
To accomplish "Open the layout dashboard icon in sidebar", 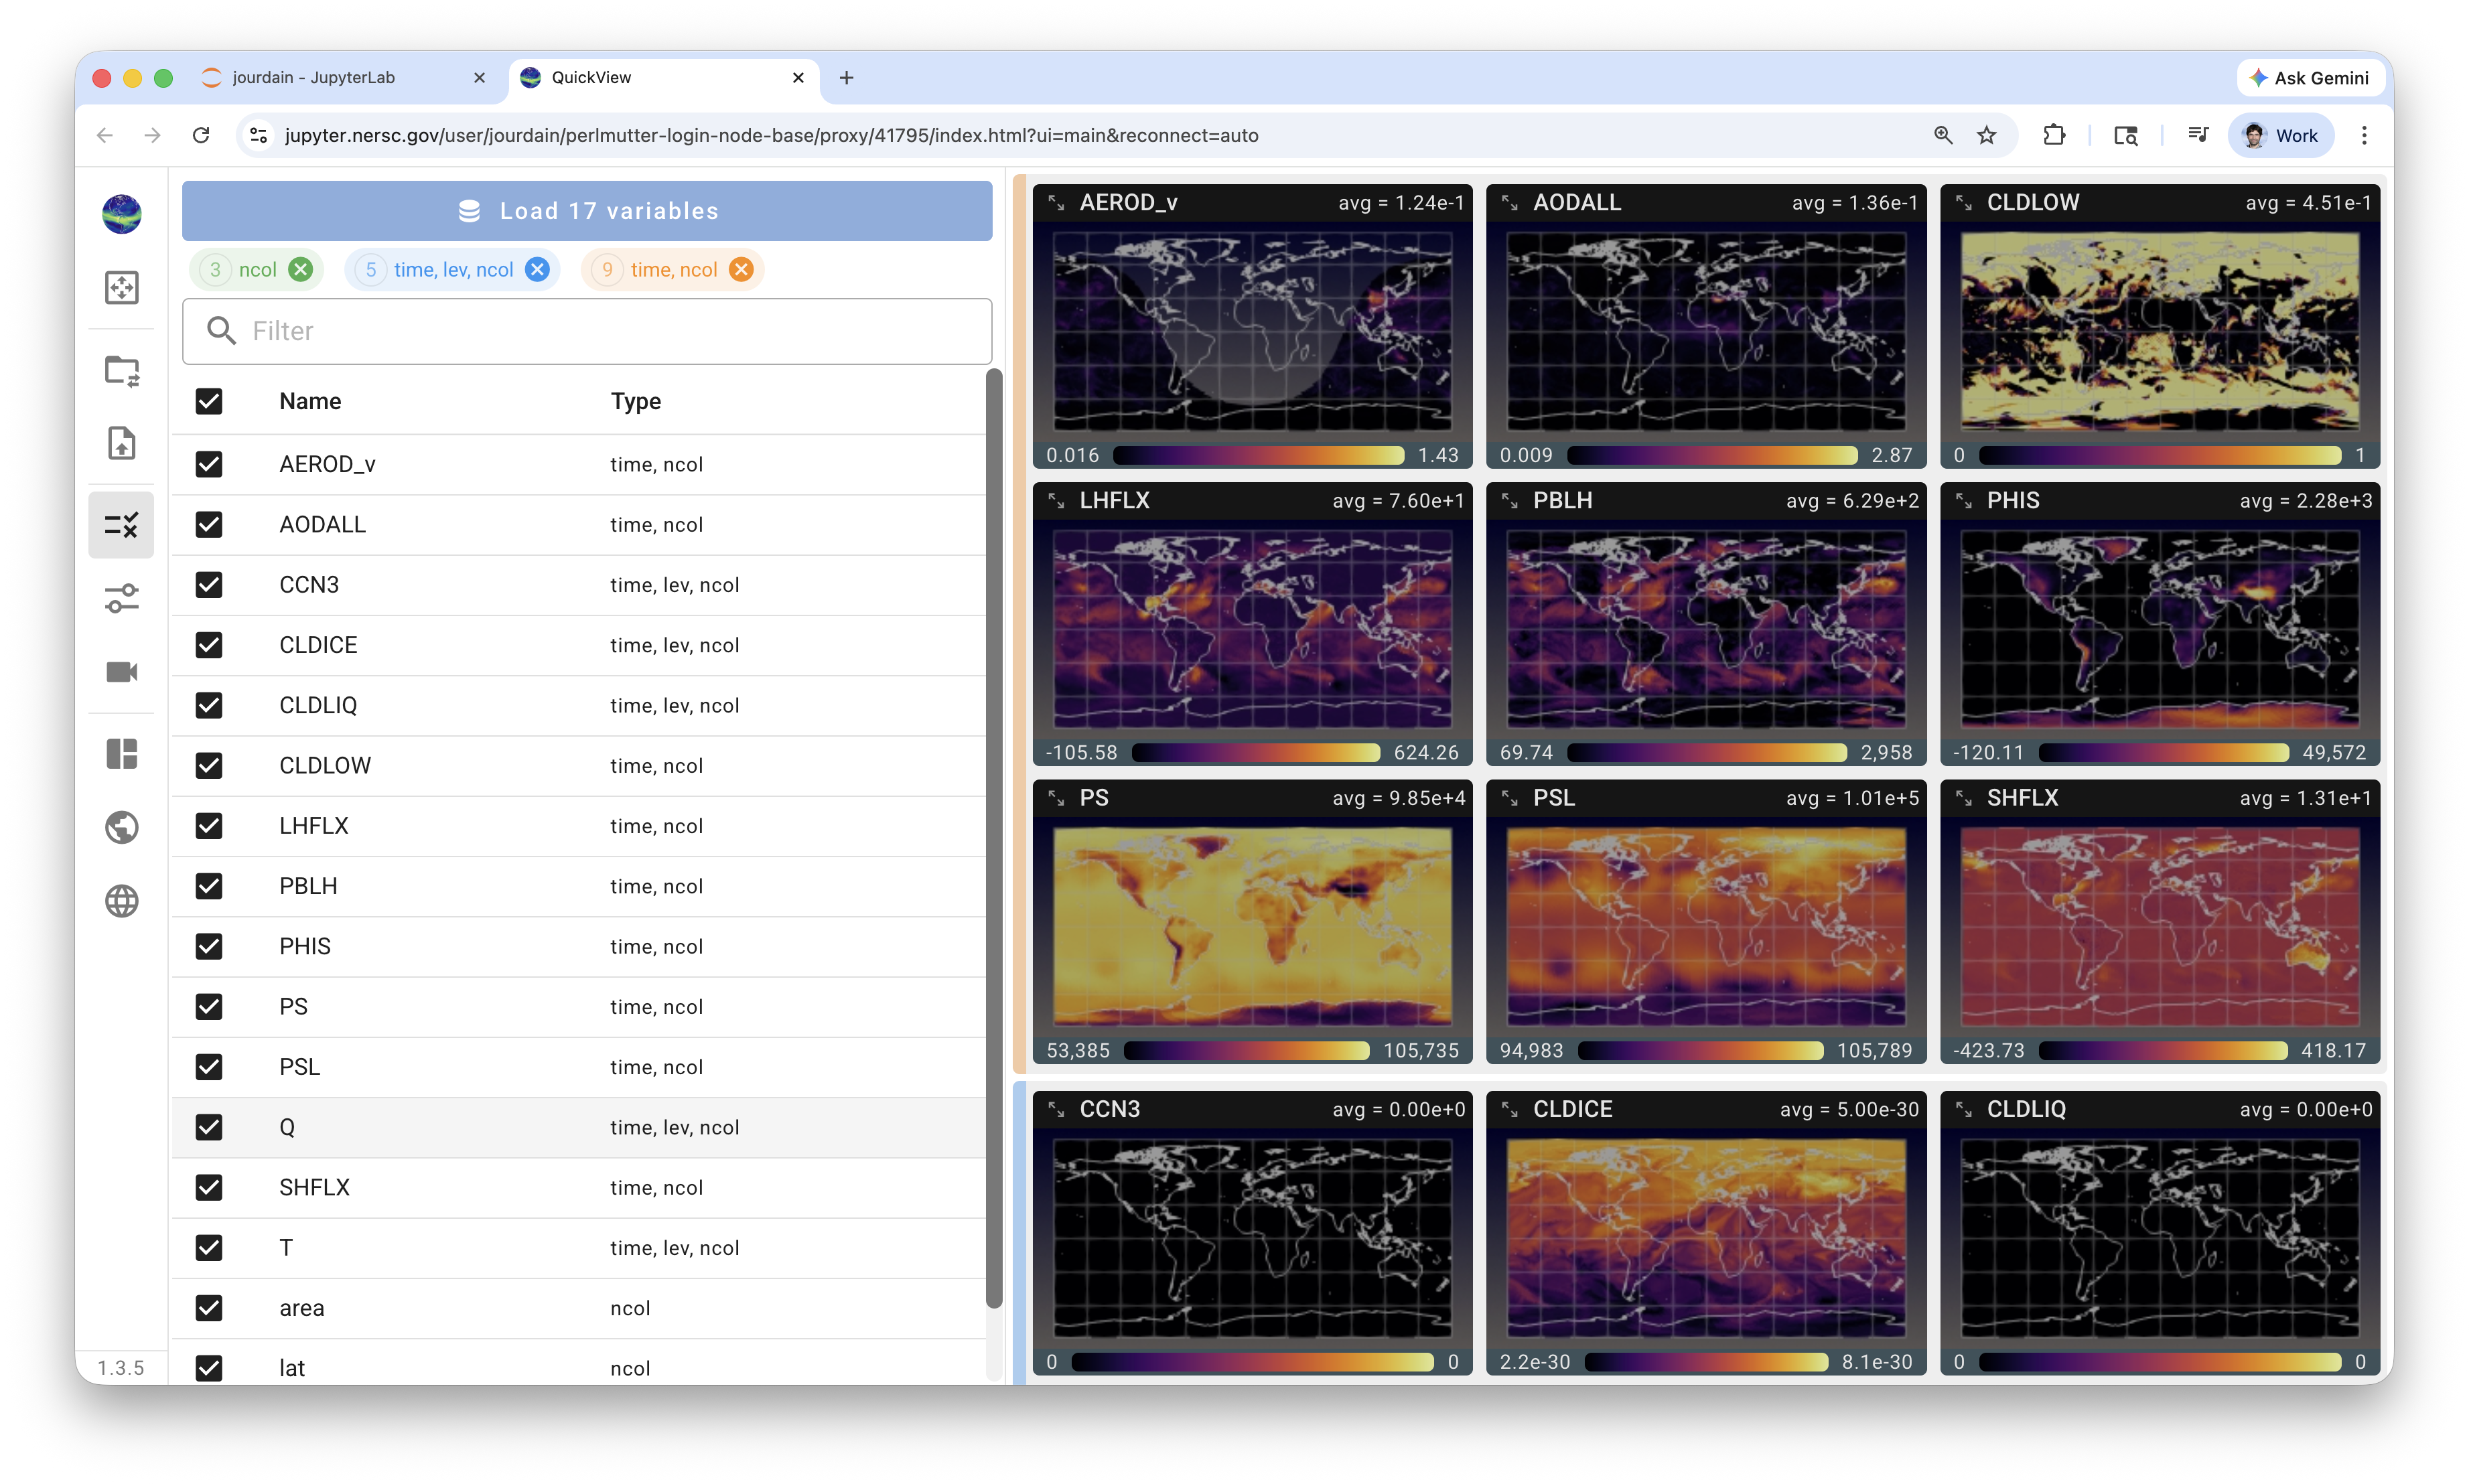I will pos(121,753).
